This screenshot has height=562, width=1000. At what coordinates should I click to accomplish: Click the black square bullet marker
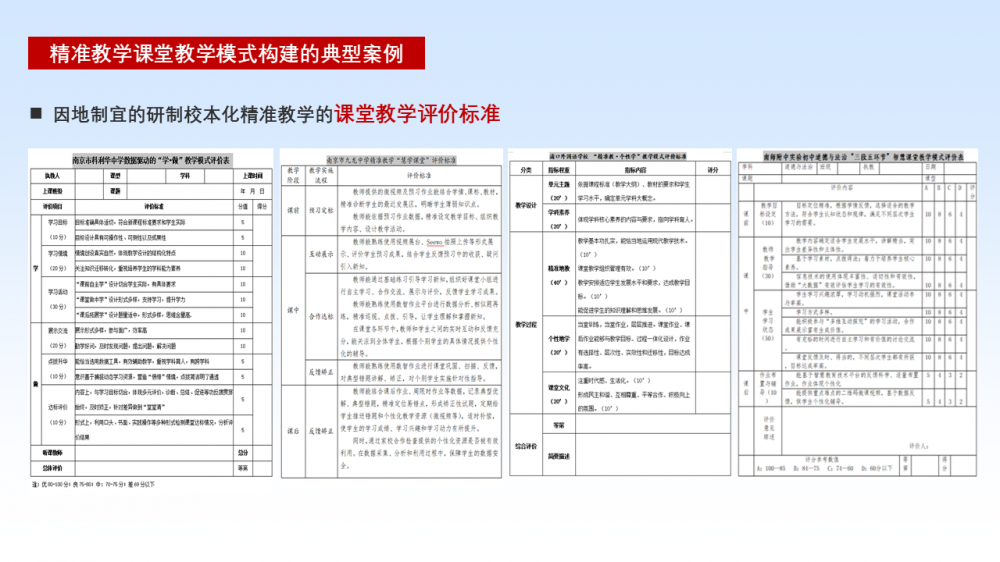[37, 114]
